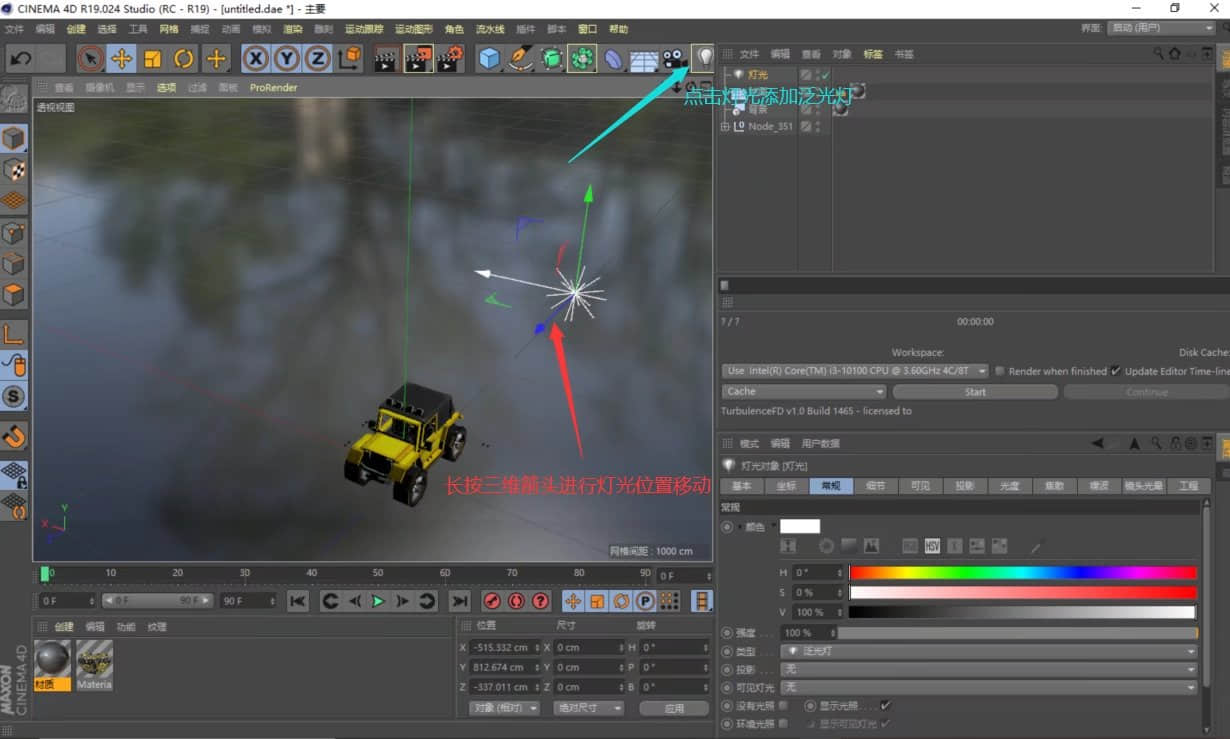Open the ProRender viewport menu

tap(273, 88)
